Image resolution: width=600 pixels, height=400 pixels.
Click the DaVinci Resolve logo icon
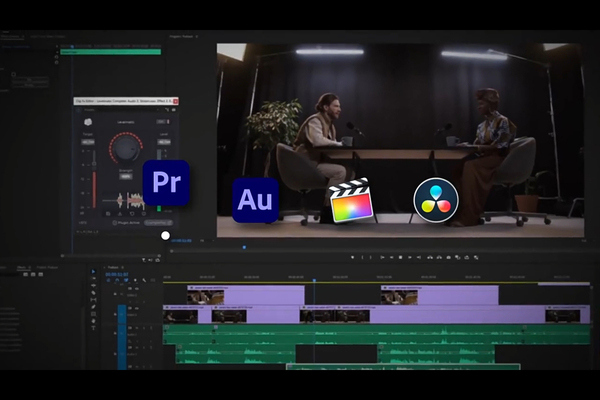click(x=436, y=200)
